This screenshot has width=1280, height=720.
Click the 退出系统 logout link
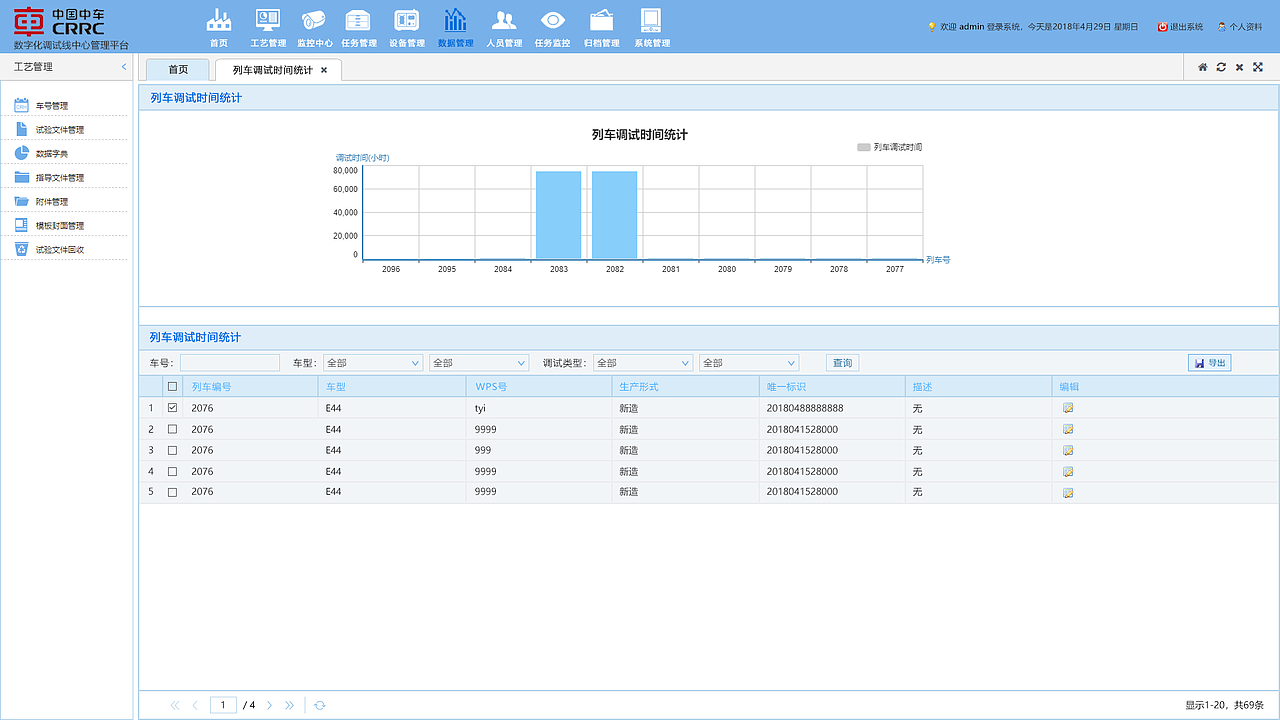pyautogui.click(x=1180, y=27)
